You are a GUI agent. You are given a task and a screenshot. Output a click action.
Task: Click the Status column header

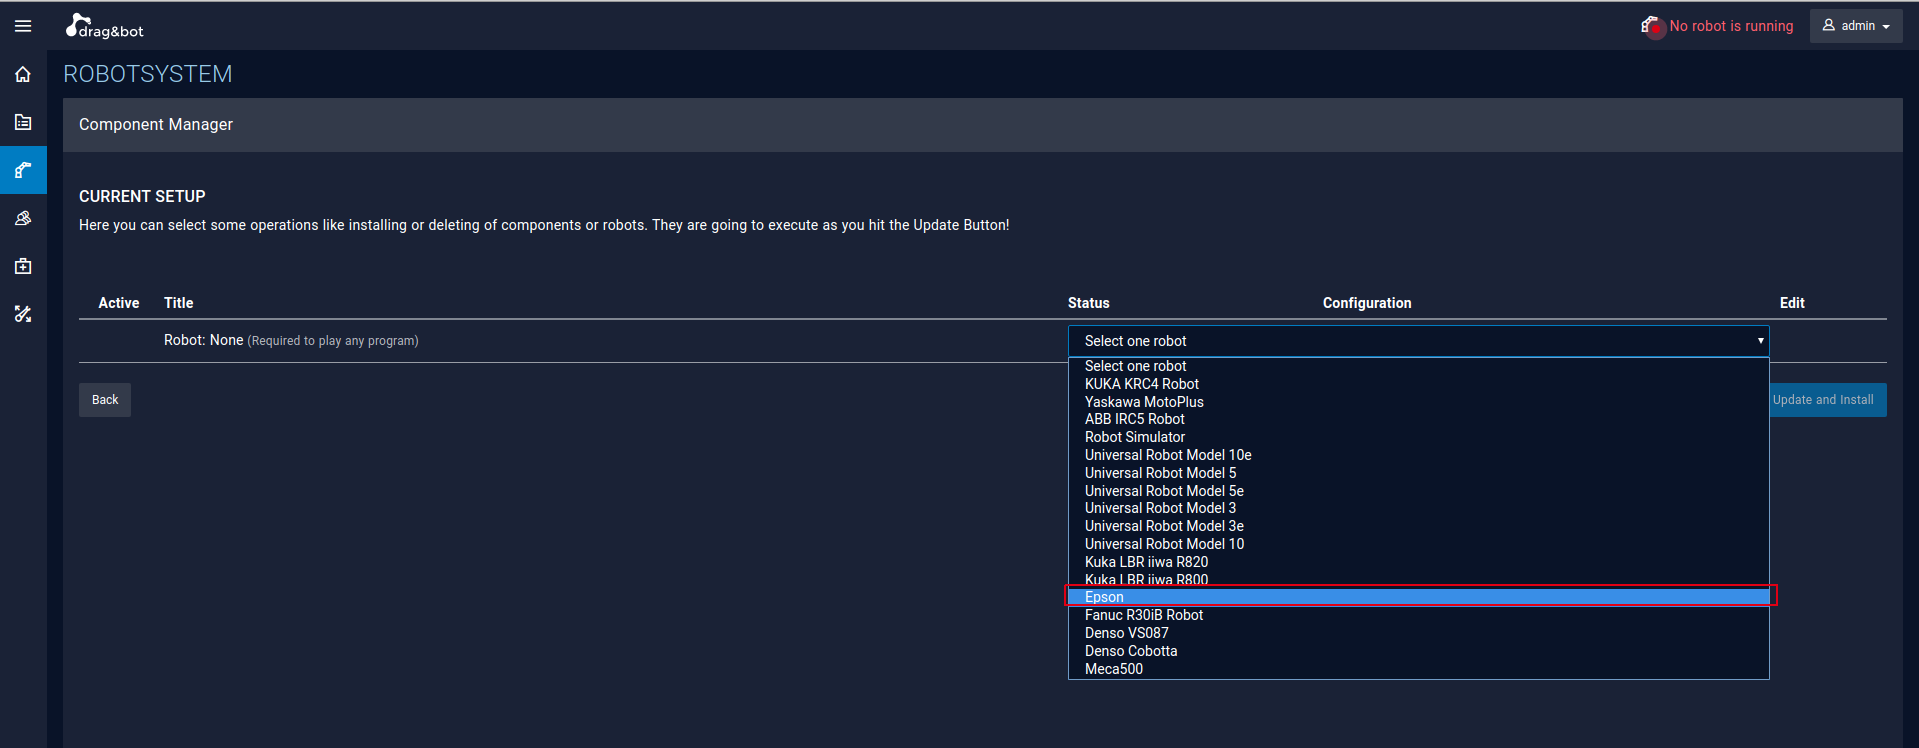pos(1089,303)
